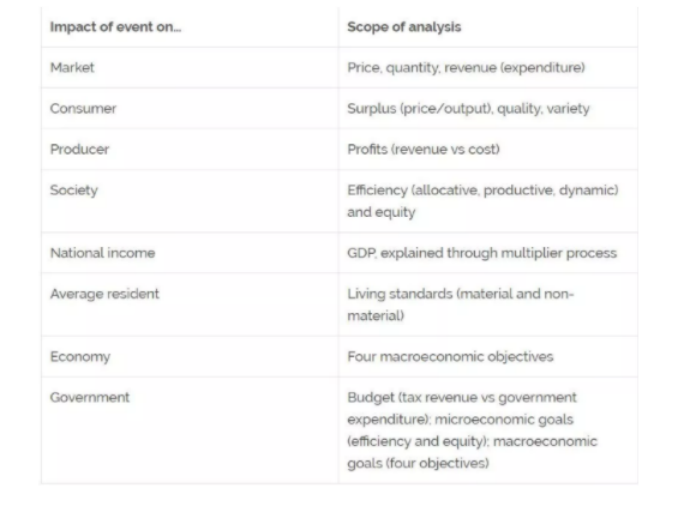Click 'and equity' text in Society row
This screenshot has height=507, width=691.
[381, 212]
